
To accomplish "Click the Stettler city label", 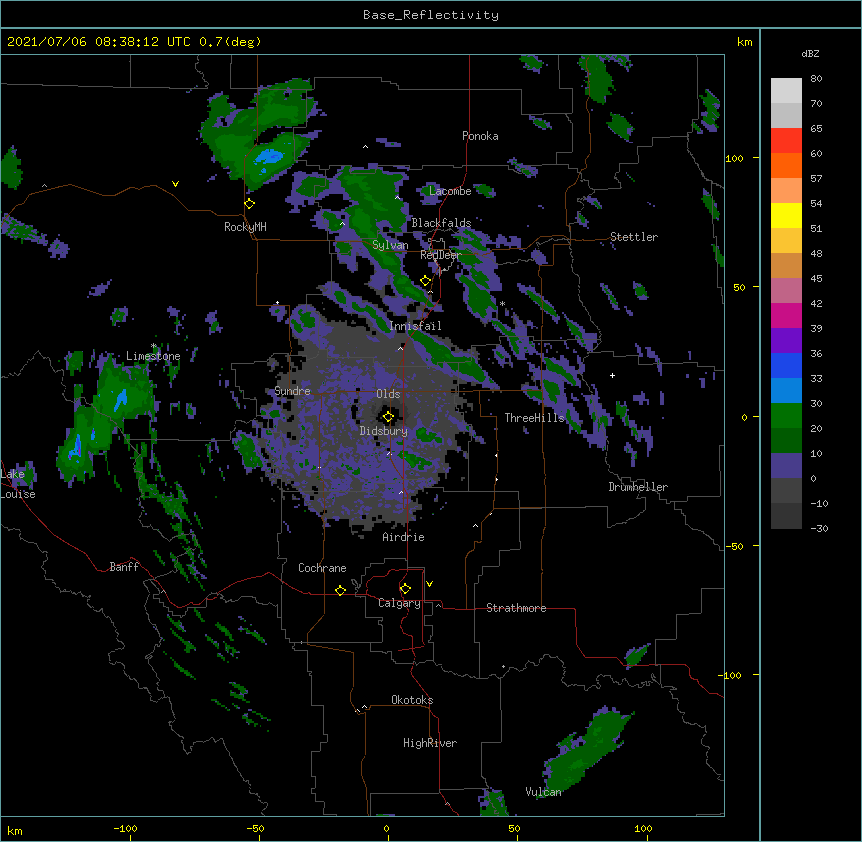I will [634, 237].
